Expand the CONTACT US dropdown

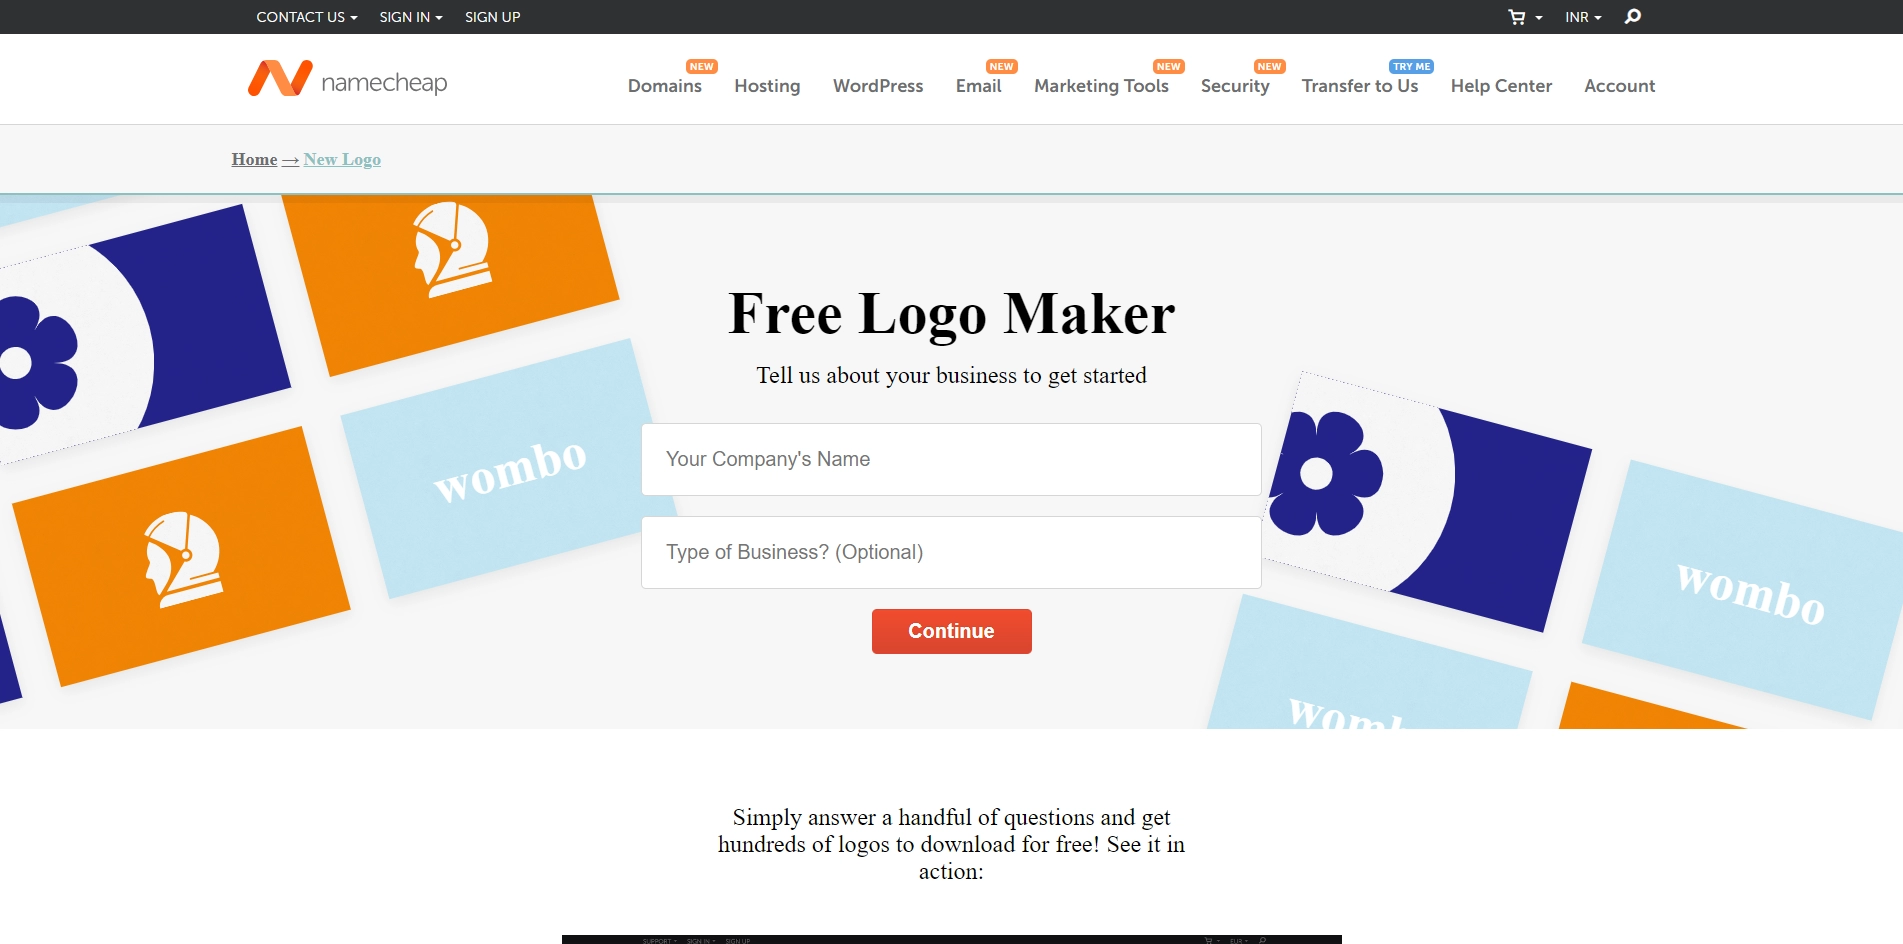click(x=303, y=17)
